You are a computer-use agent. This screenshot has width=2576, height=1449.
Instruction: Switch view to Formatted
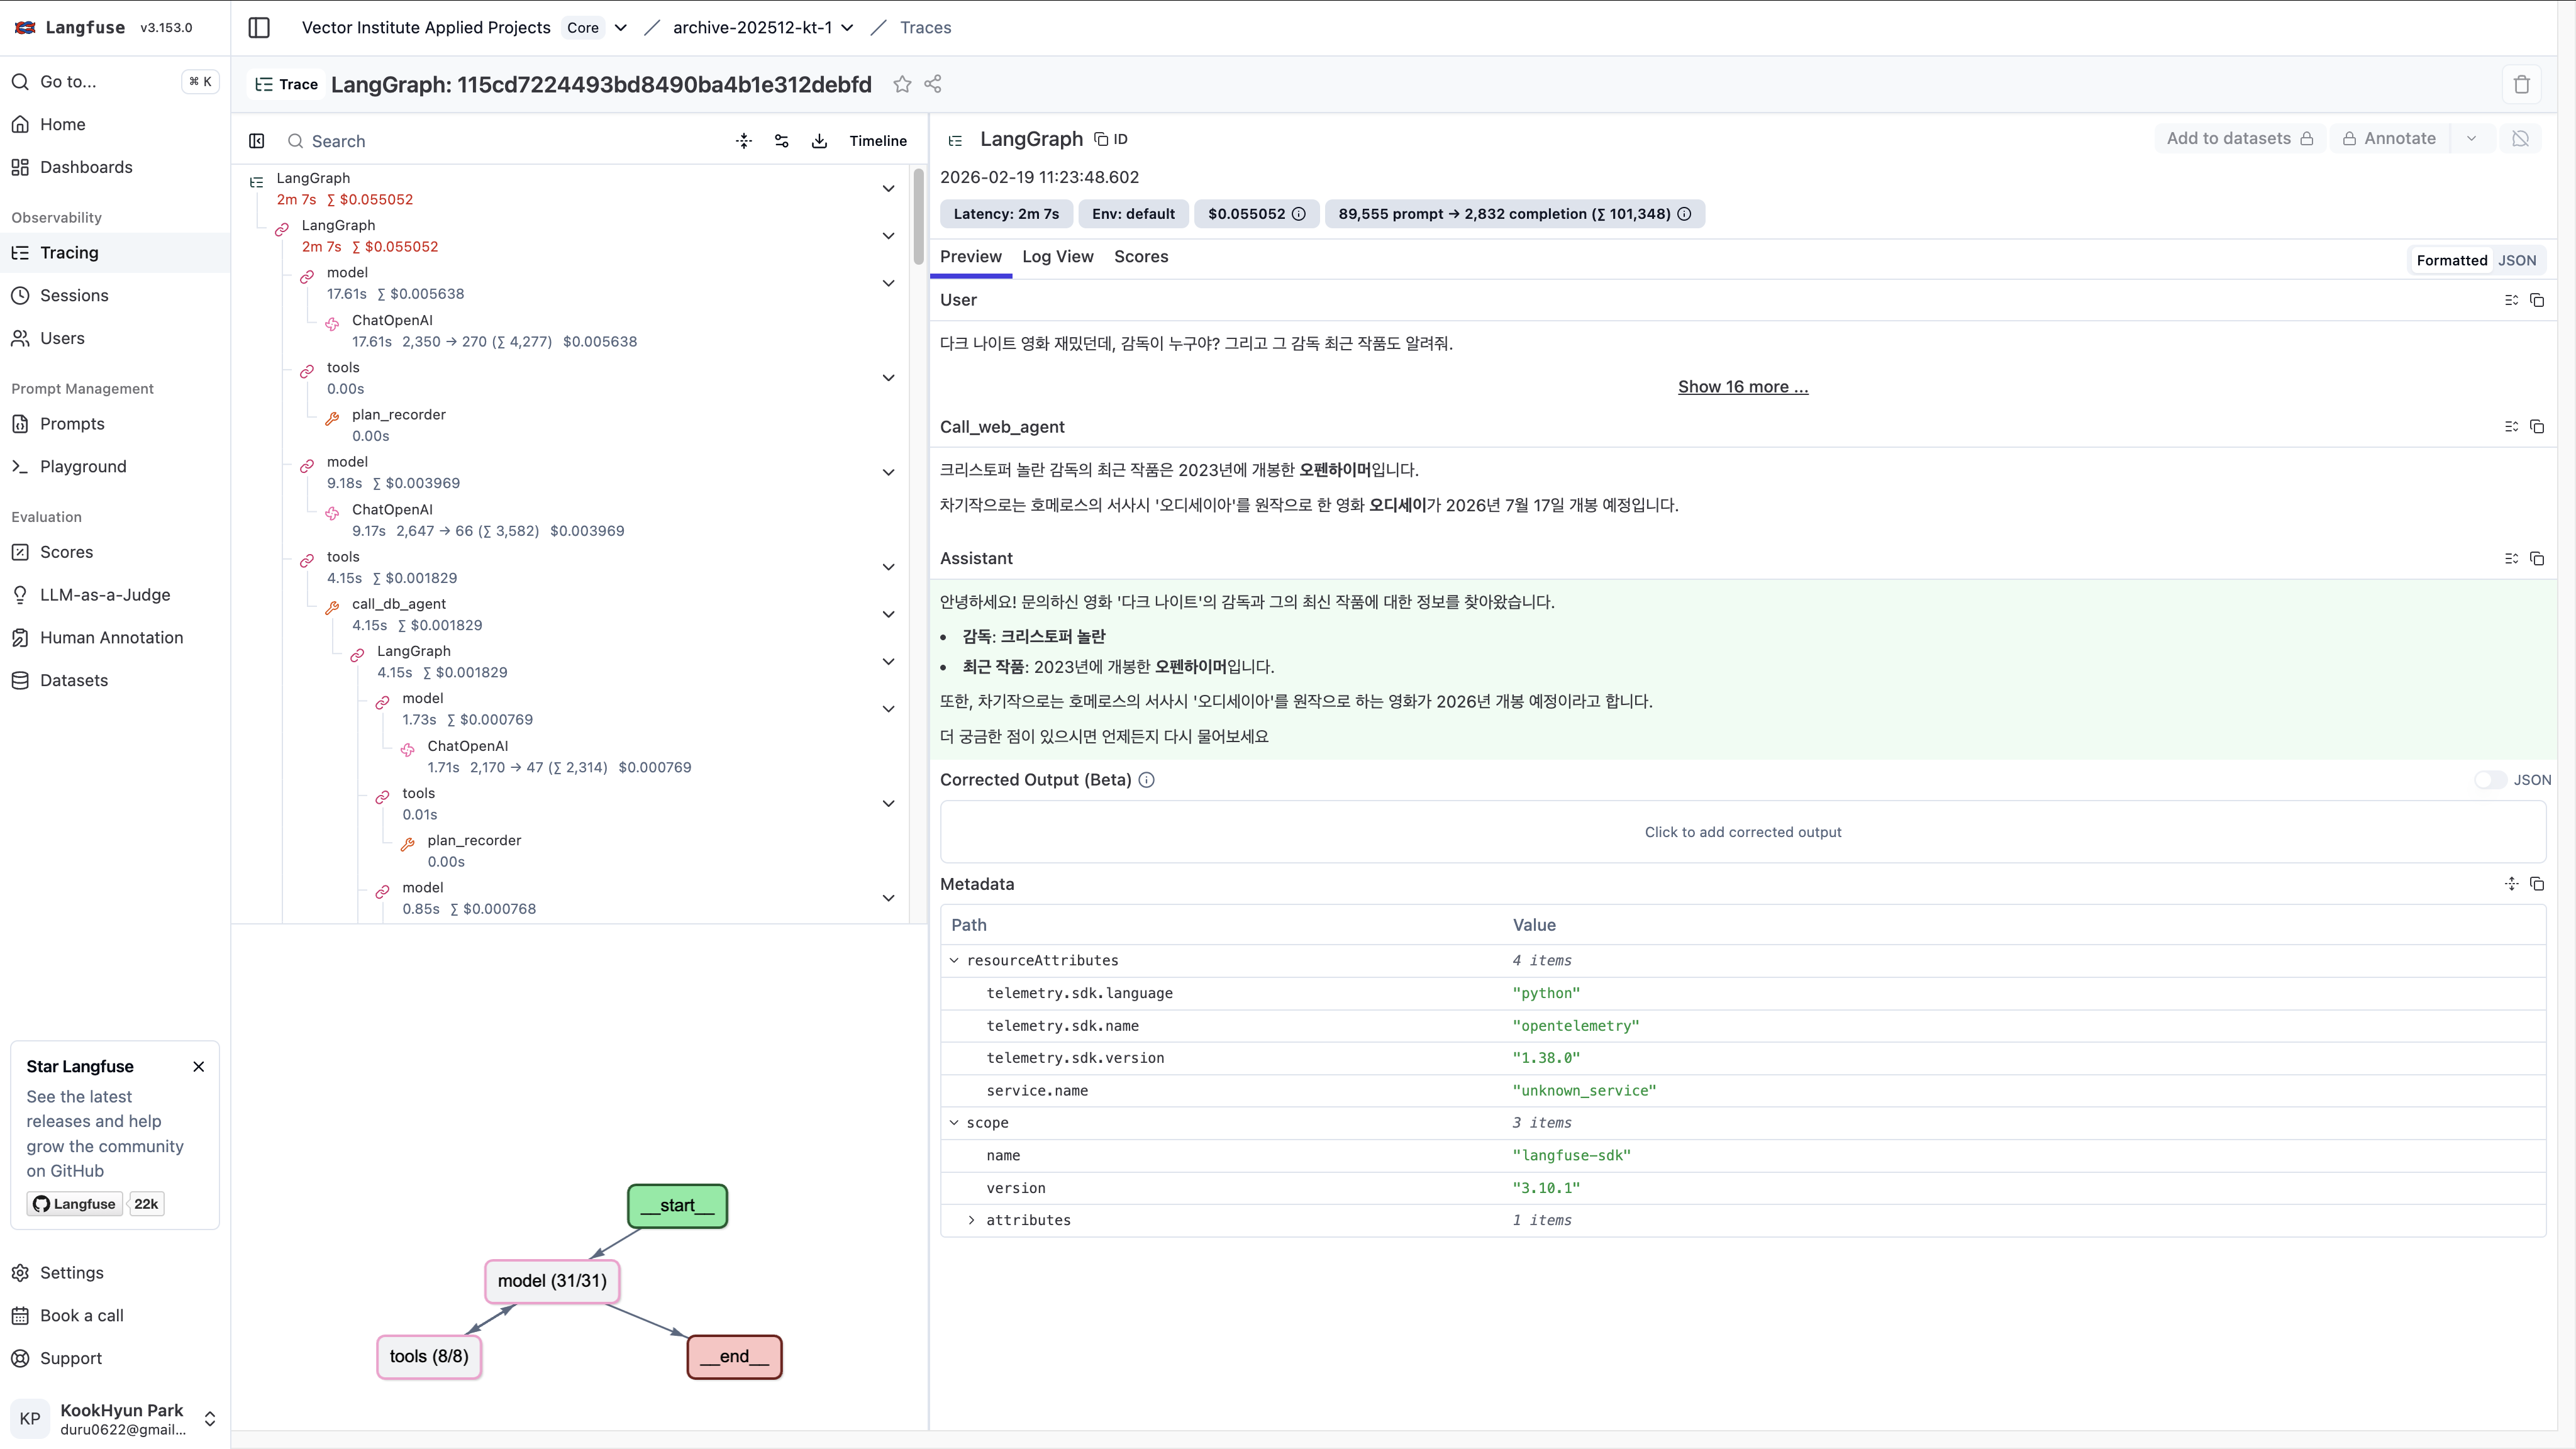point(2451,261)
